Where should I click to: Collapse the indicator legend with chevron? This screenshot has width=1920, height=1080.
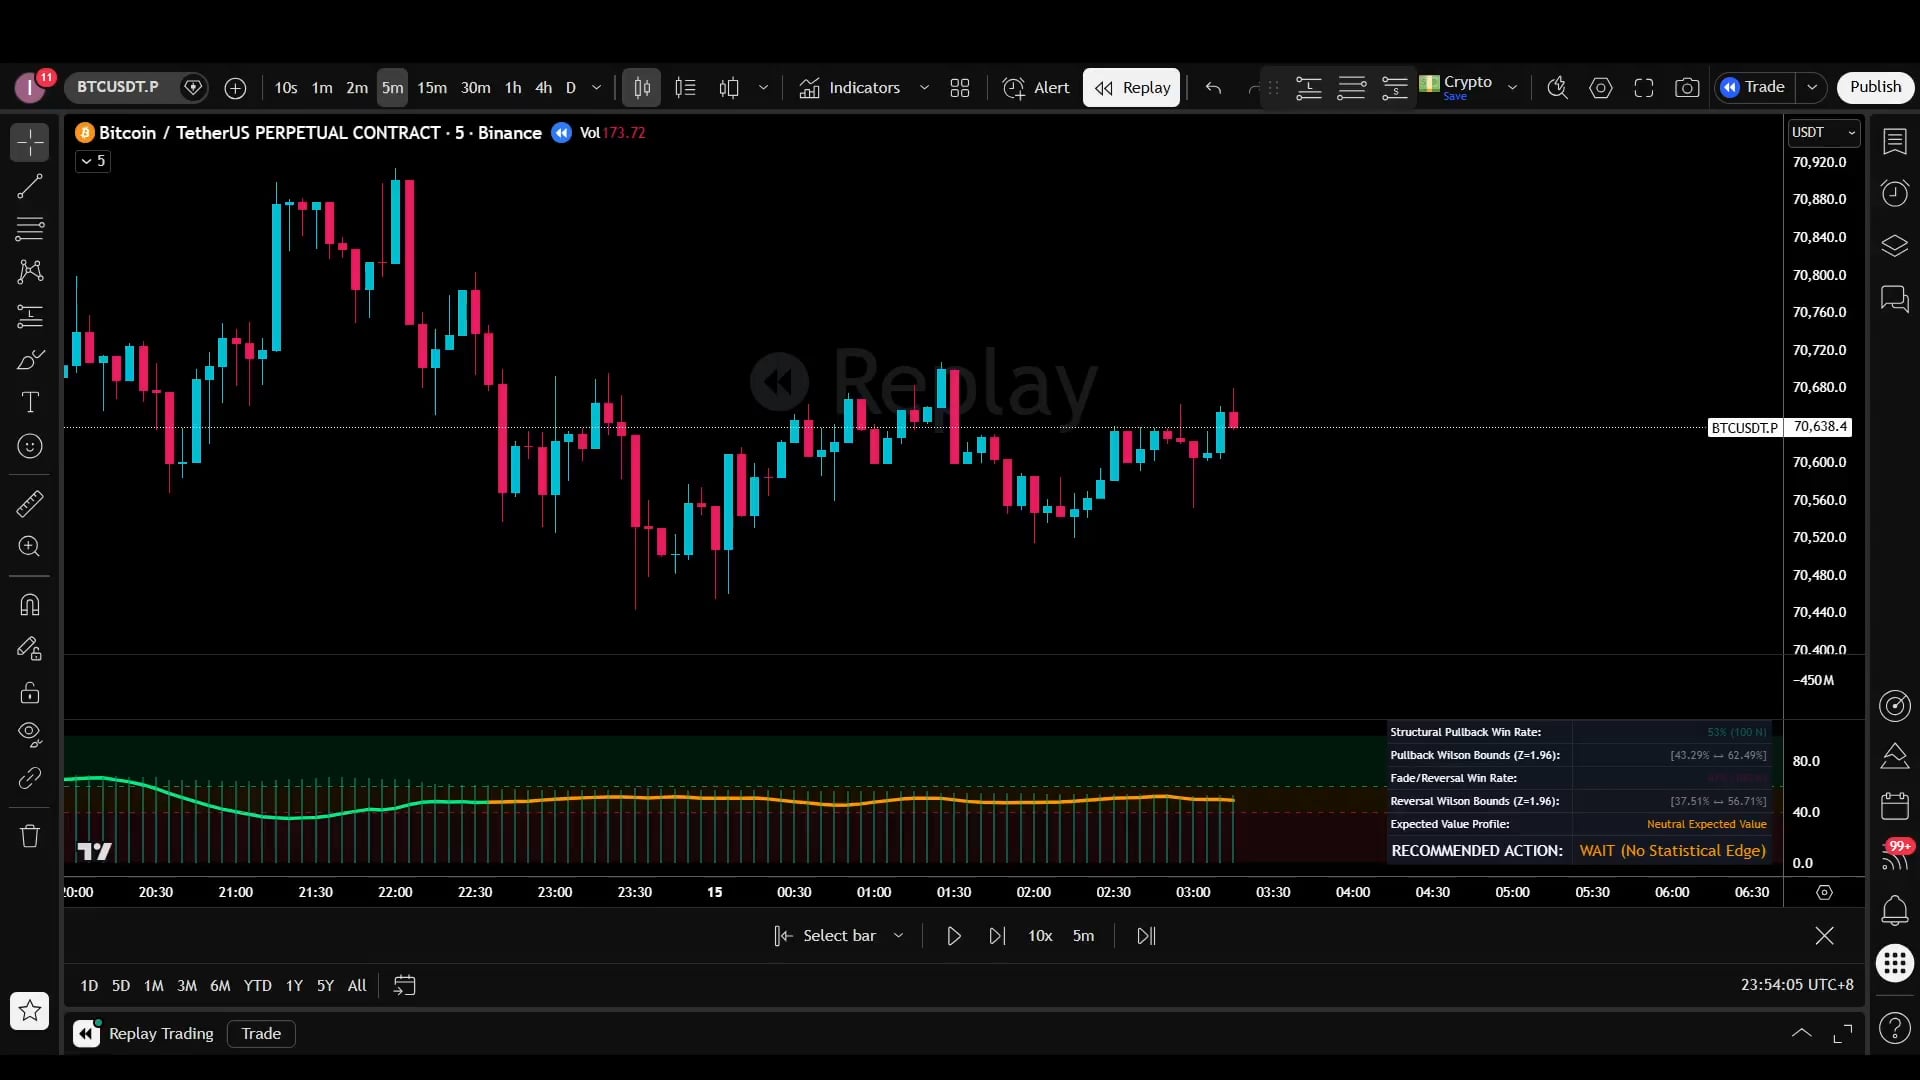click(92, 161)
